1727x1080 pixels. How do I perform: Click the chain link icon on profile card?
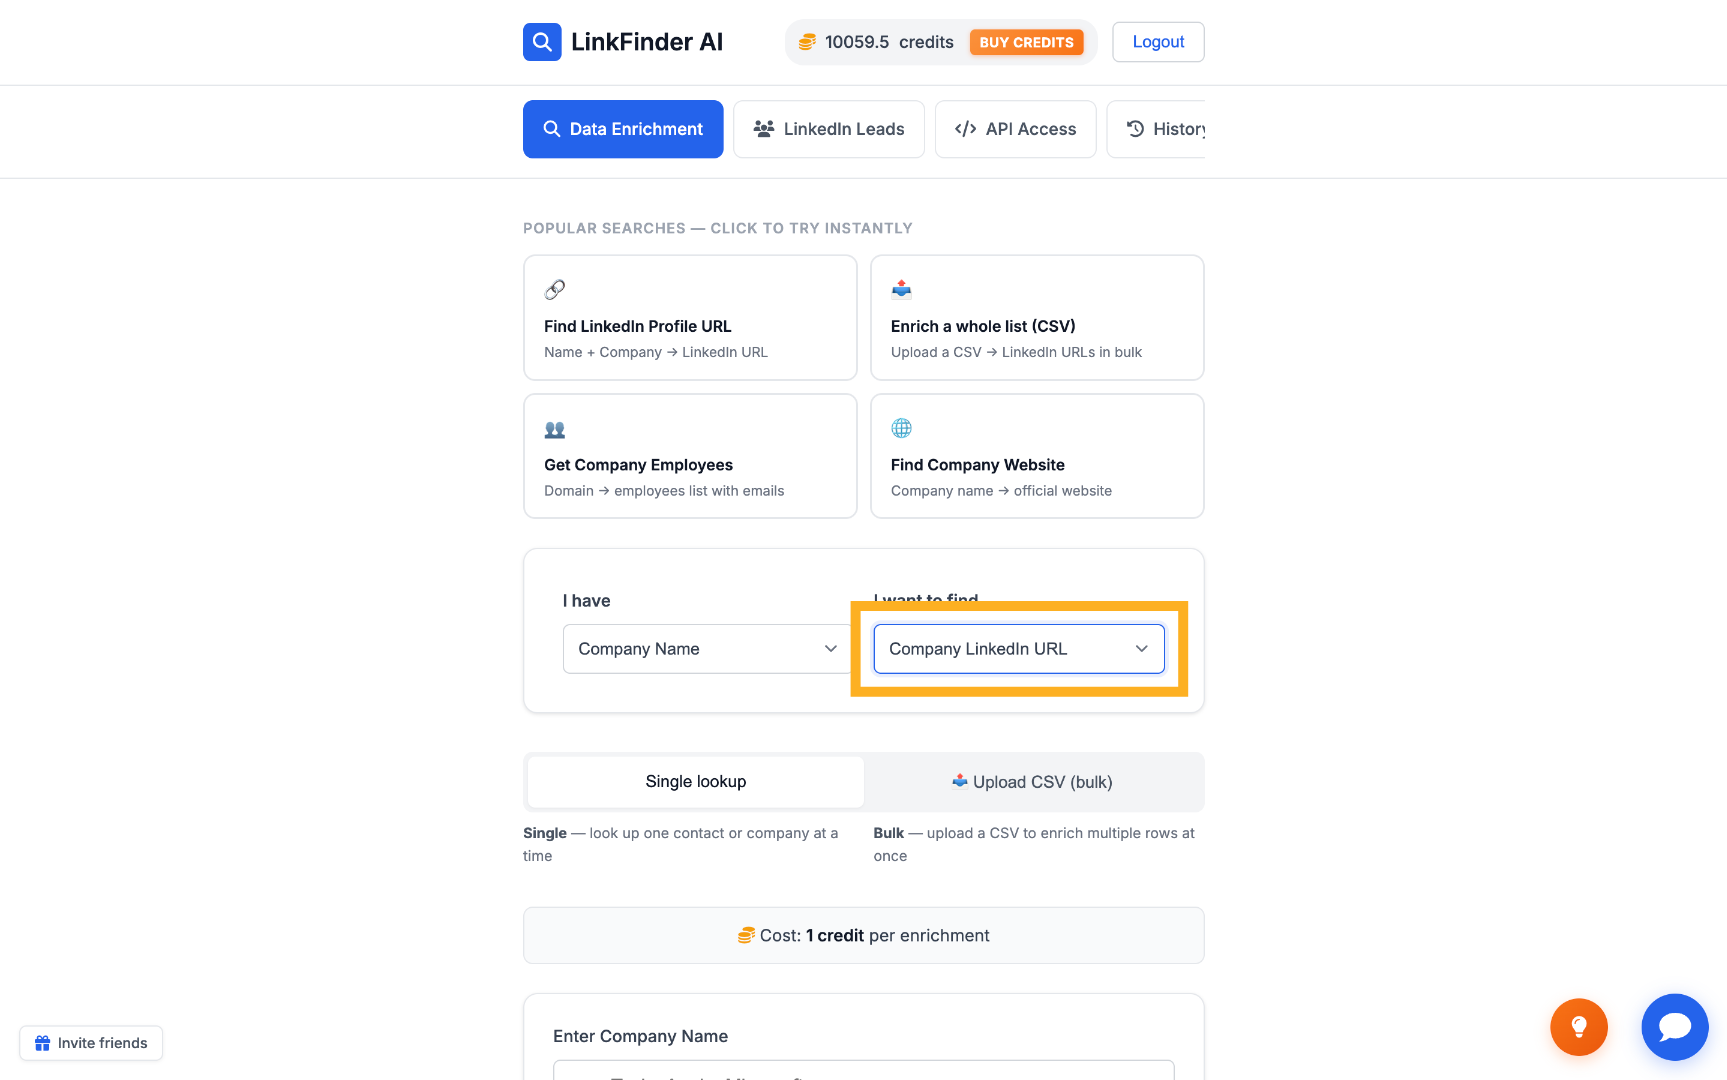tap(555, 290)
